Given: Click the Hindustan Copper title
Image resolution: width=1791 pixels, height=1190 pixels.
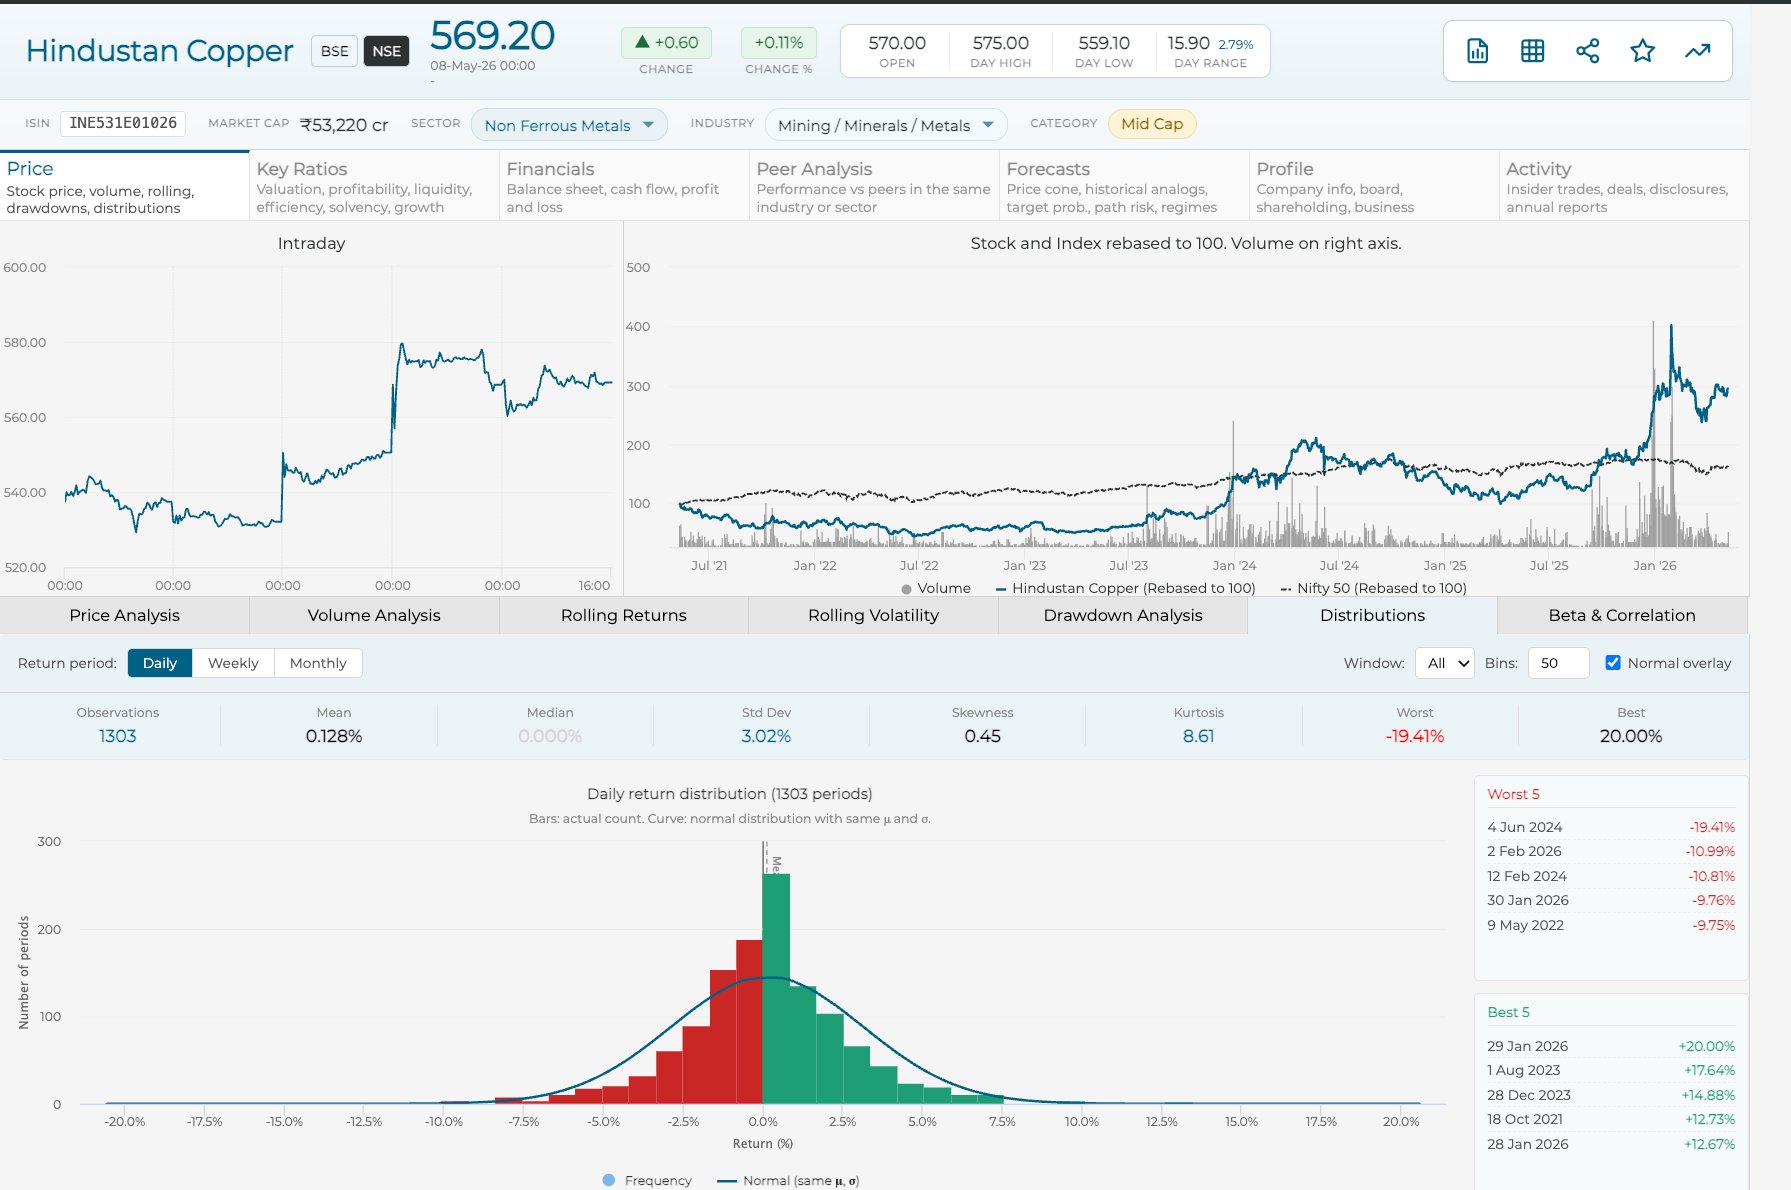Looking at the screenshot, I should [x=159, y=51].
